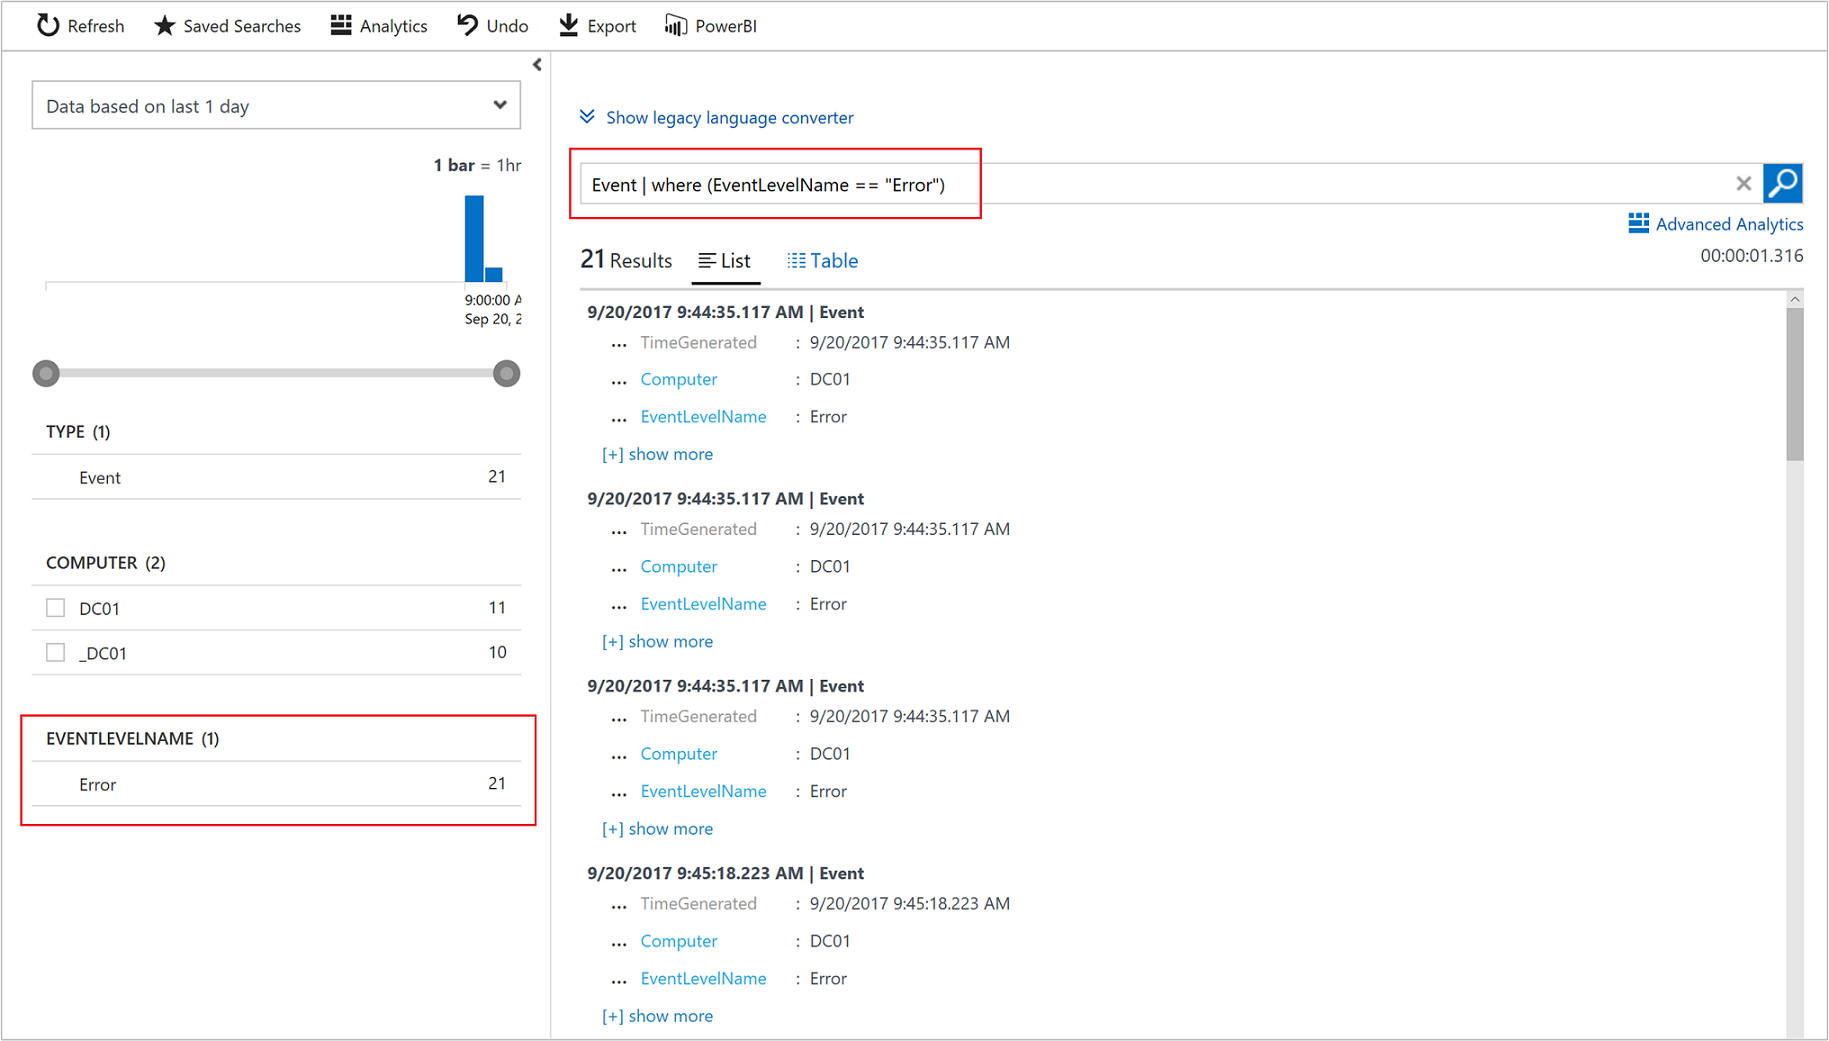Screen dimensions: 1829x1041
Task: Check the _DC01 computer filter
Action: click(x=56, y=652)
